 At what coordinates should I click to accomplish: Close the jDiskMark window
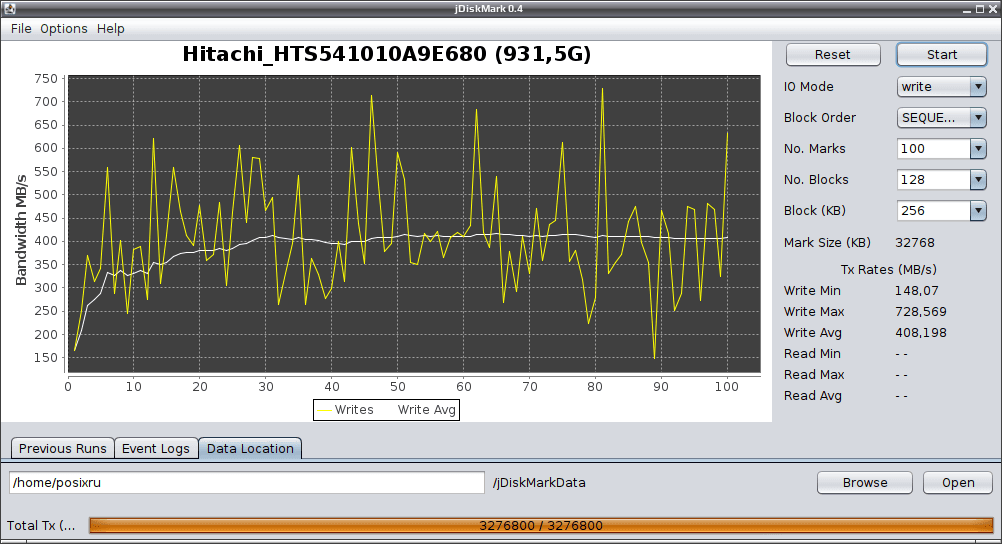[992, 9]
